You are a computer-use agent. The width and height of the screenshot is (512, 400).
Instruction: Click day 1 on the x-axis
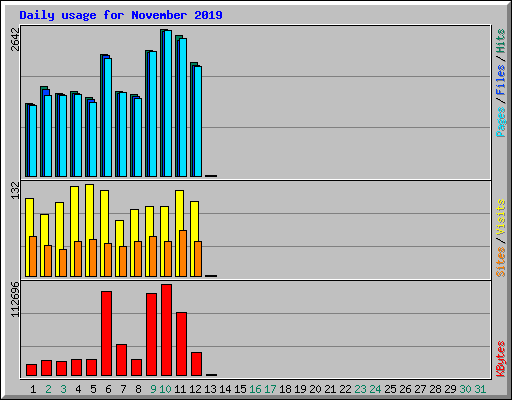pos(33,389)
